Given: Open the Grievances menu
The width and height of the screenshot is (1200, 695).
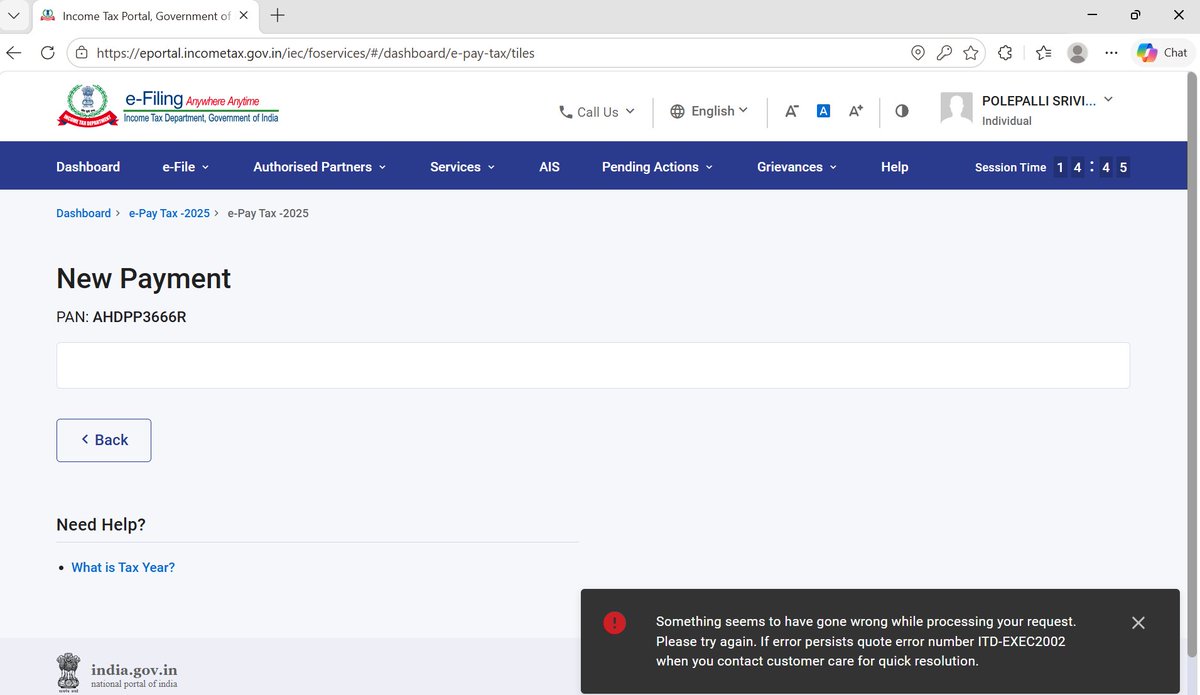Looking at the screenshot, I should 797,167.
